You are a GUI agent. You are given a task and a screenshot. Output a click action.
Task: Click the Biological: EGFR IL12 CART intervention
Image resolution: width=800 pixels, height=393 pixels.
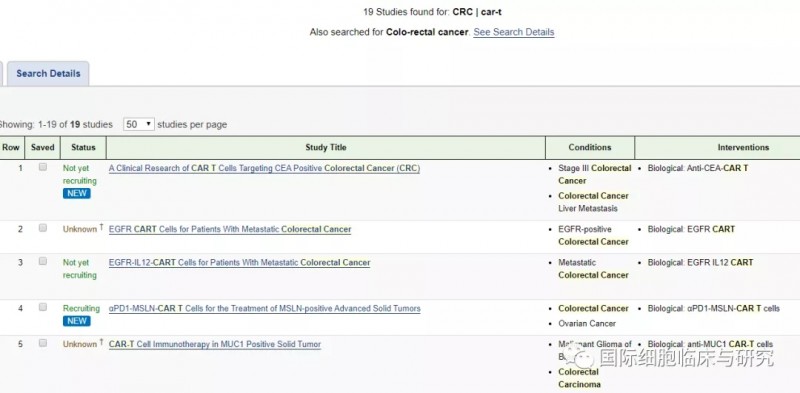[701, 263]
